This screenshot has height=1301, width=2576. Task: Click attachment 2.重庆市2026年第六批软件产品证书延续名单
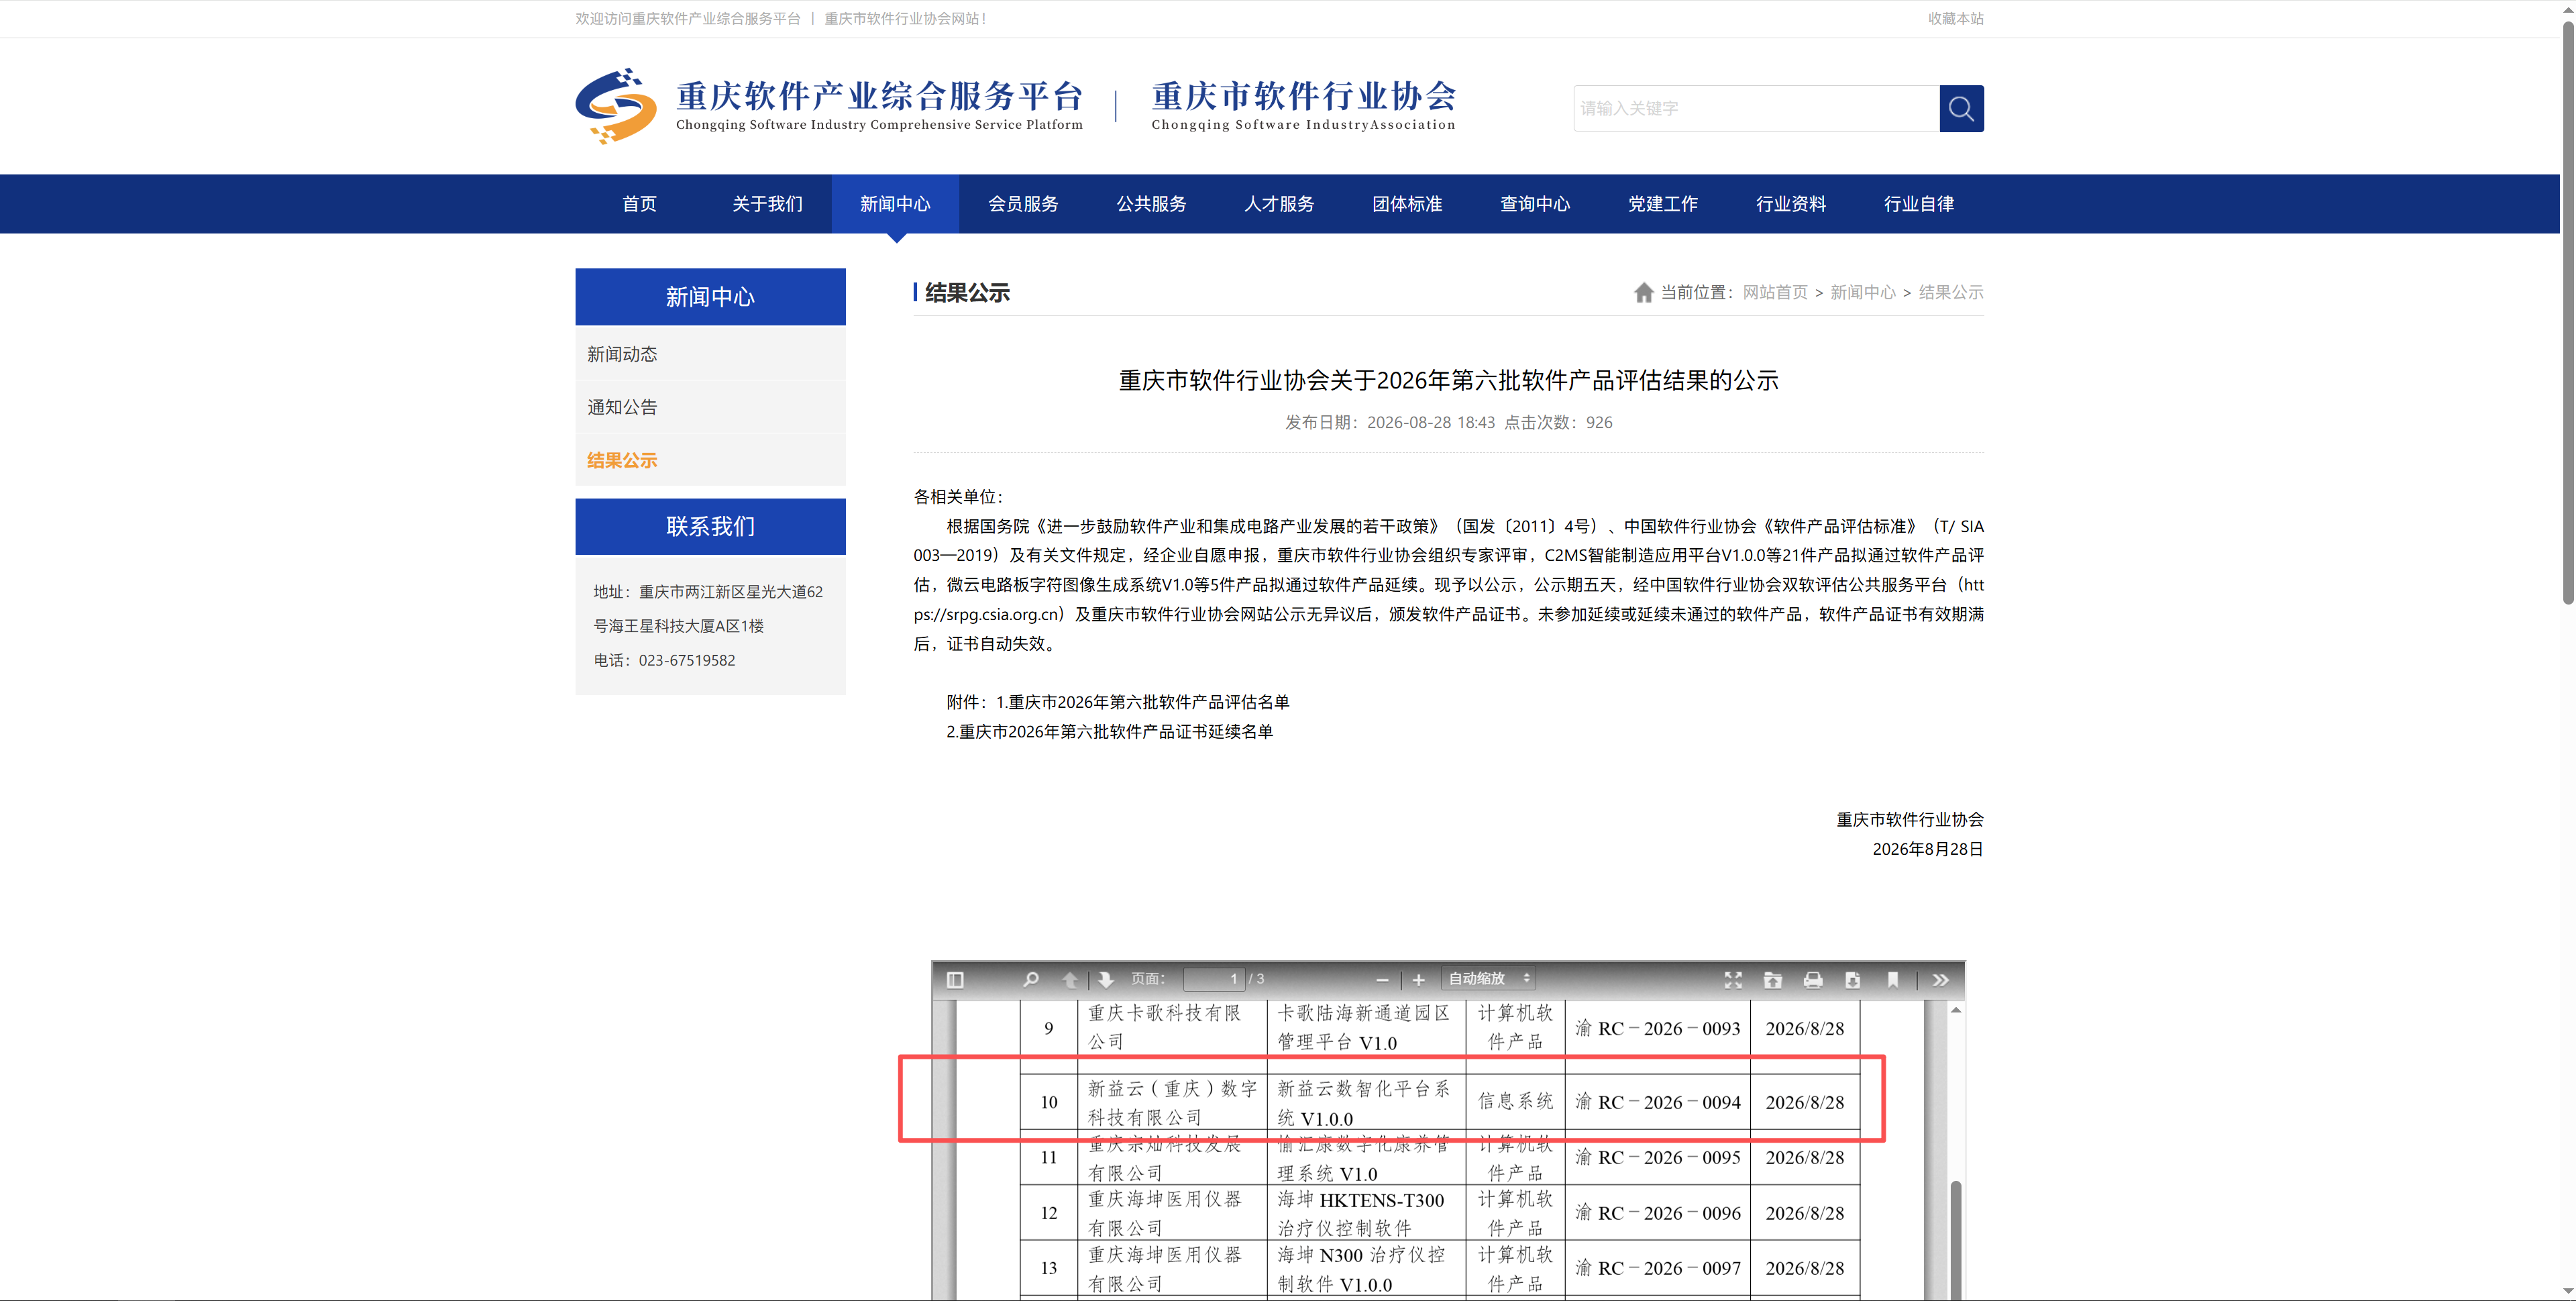[1110, 732]
